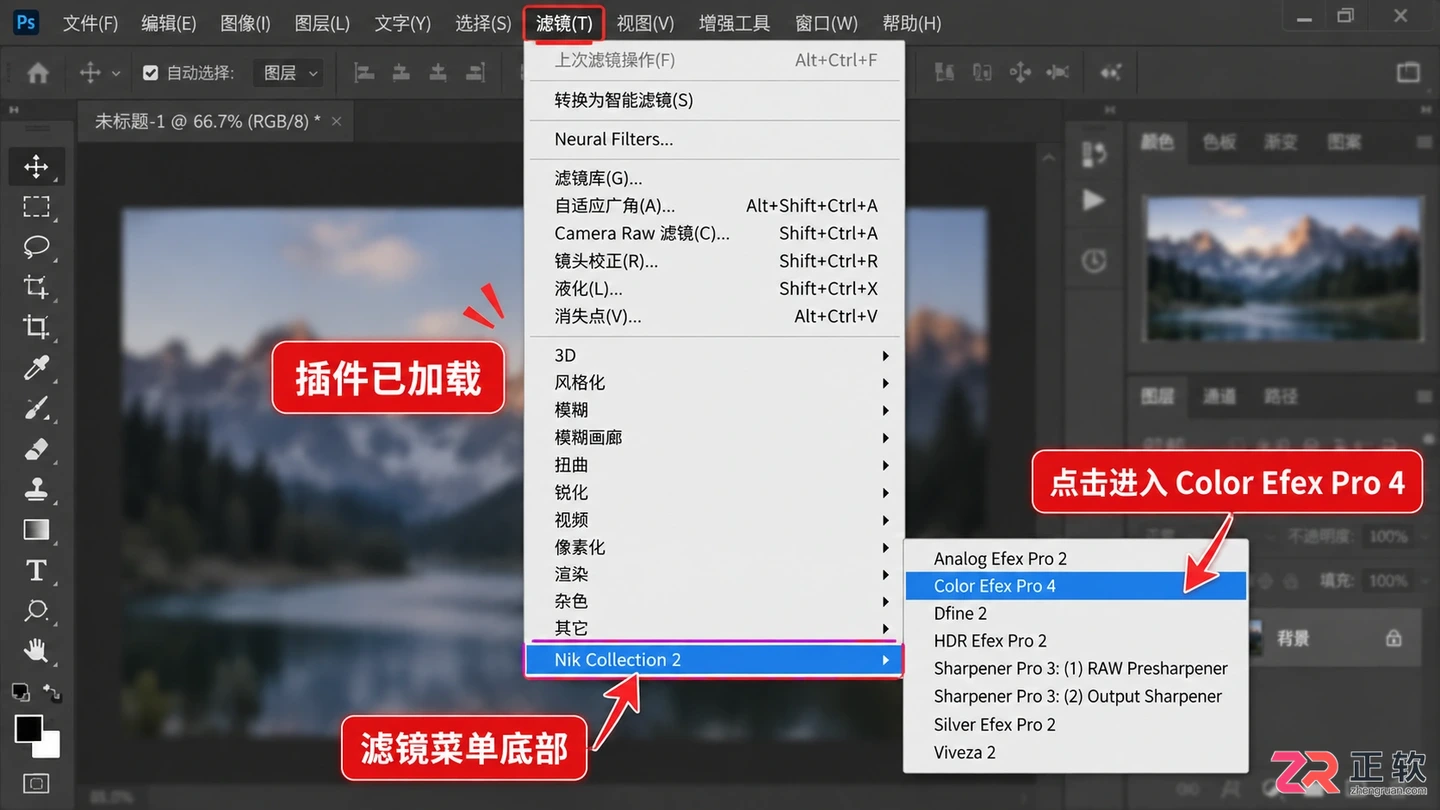Click the black foreground color swatch
The image size is (1440, 810).
pyautogui.click(x=28, y=729)
